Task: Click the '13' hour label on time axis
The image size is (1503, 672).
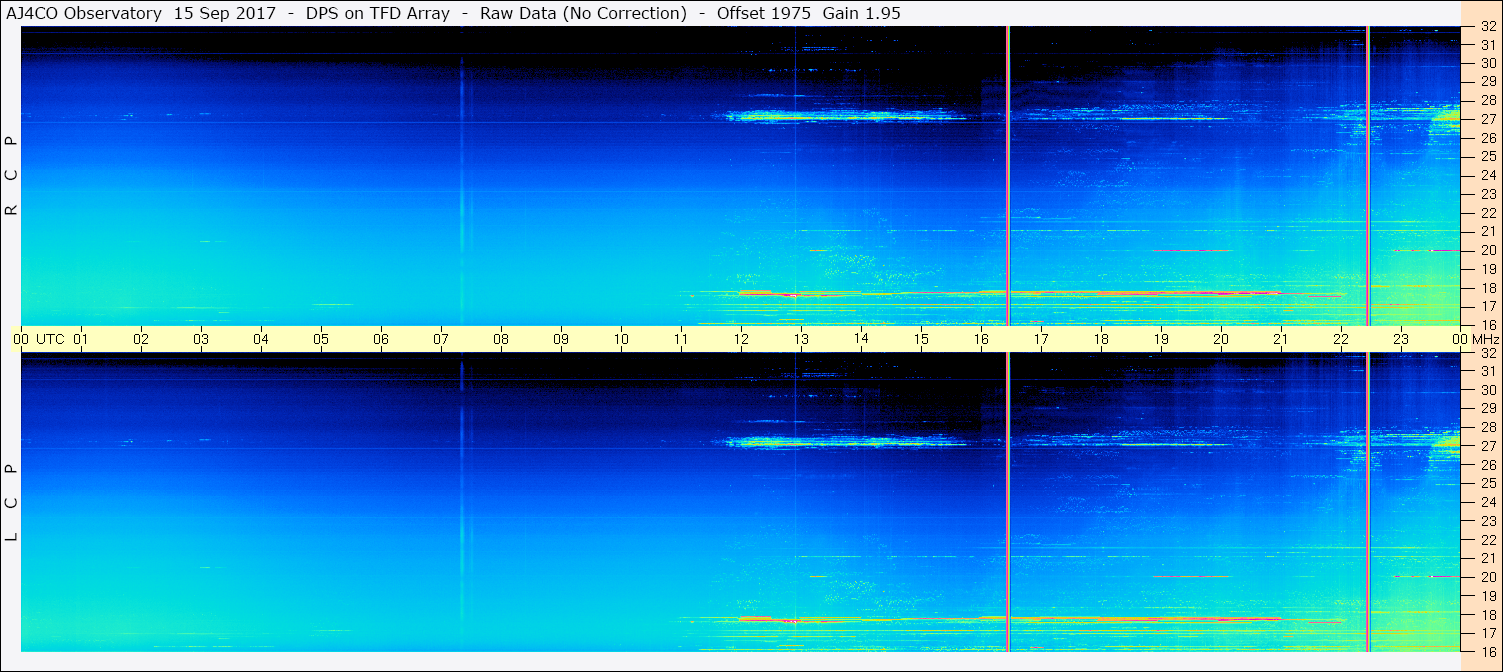Action: pos(801,339)
